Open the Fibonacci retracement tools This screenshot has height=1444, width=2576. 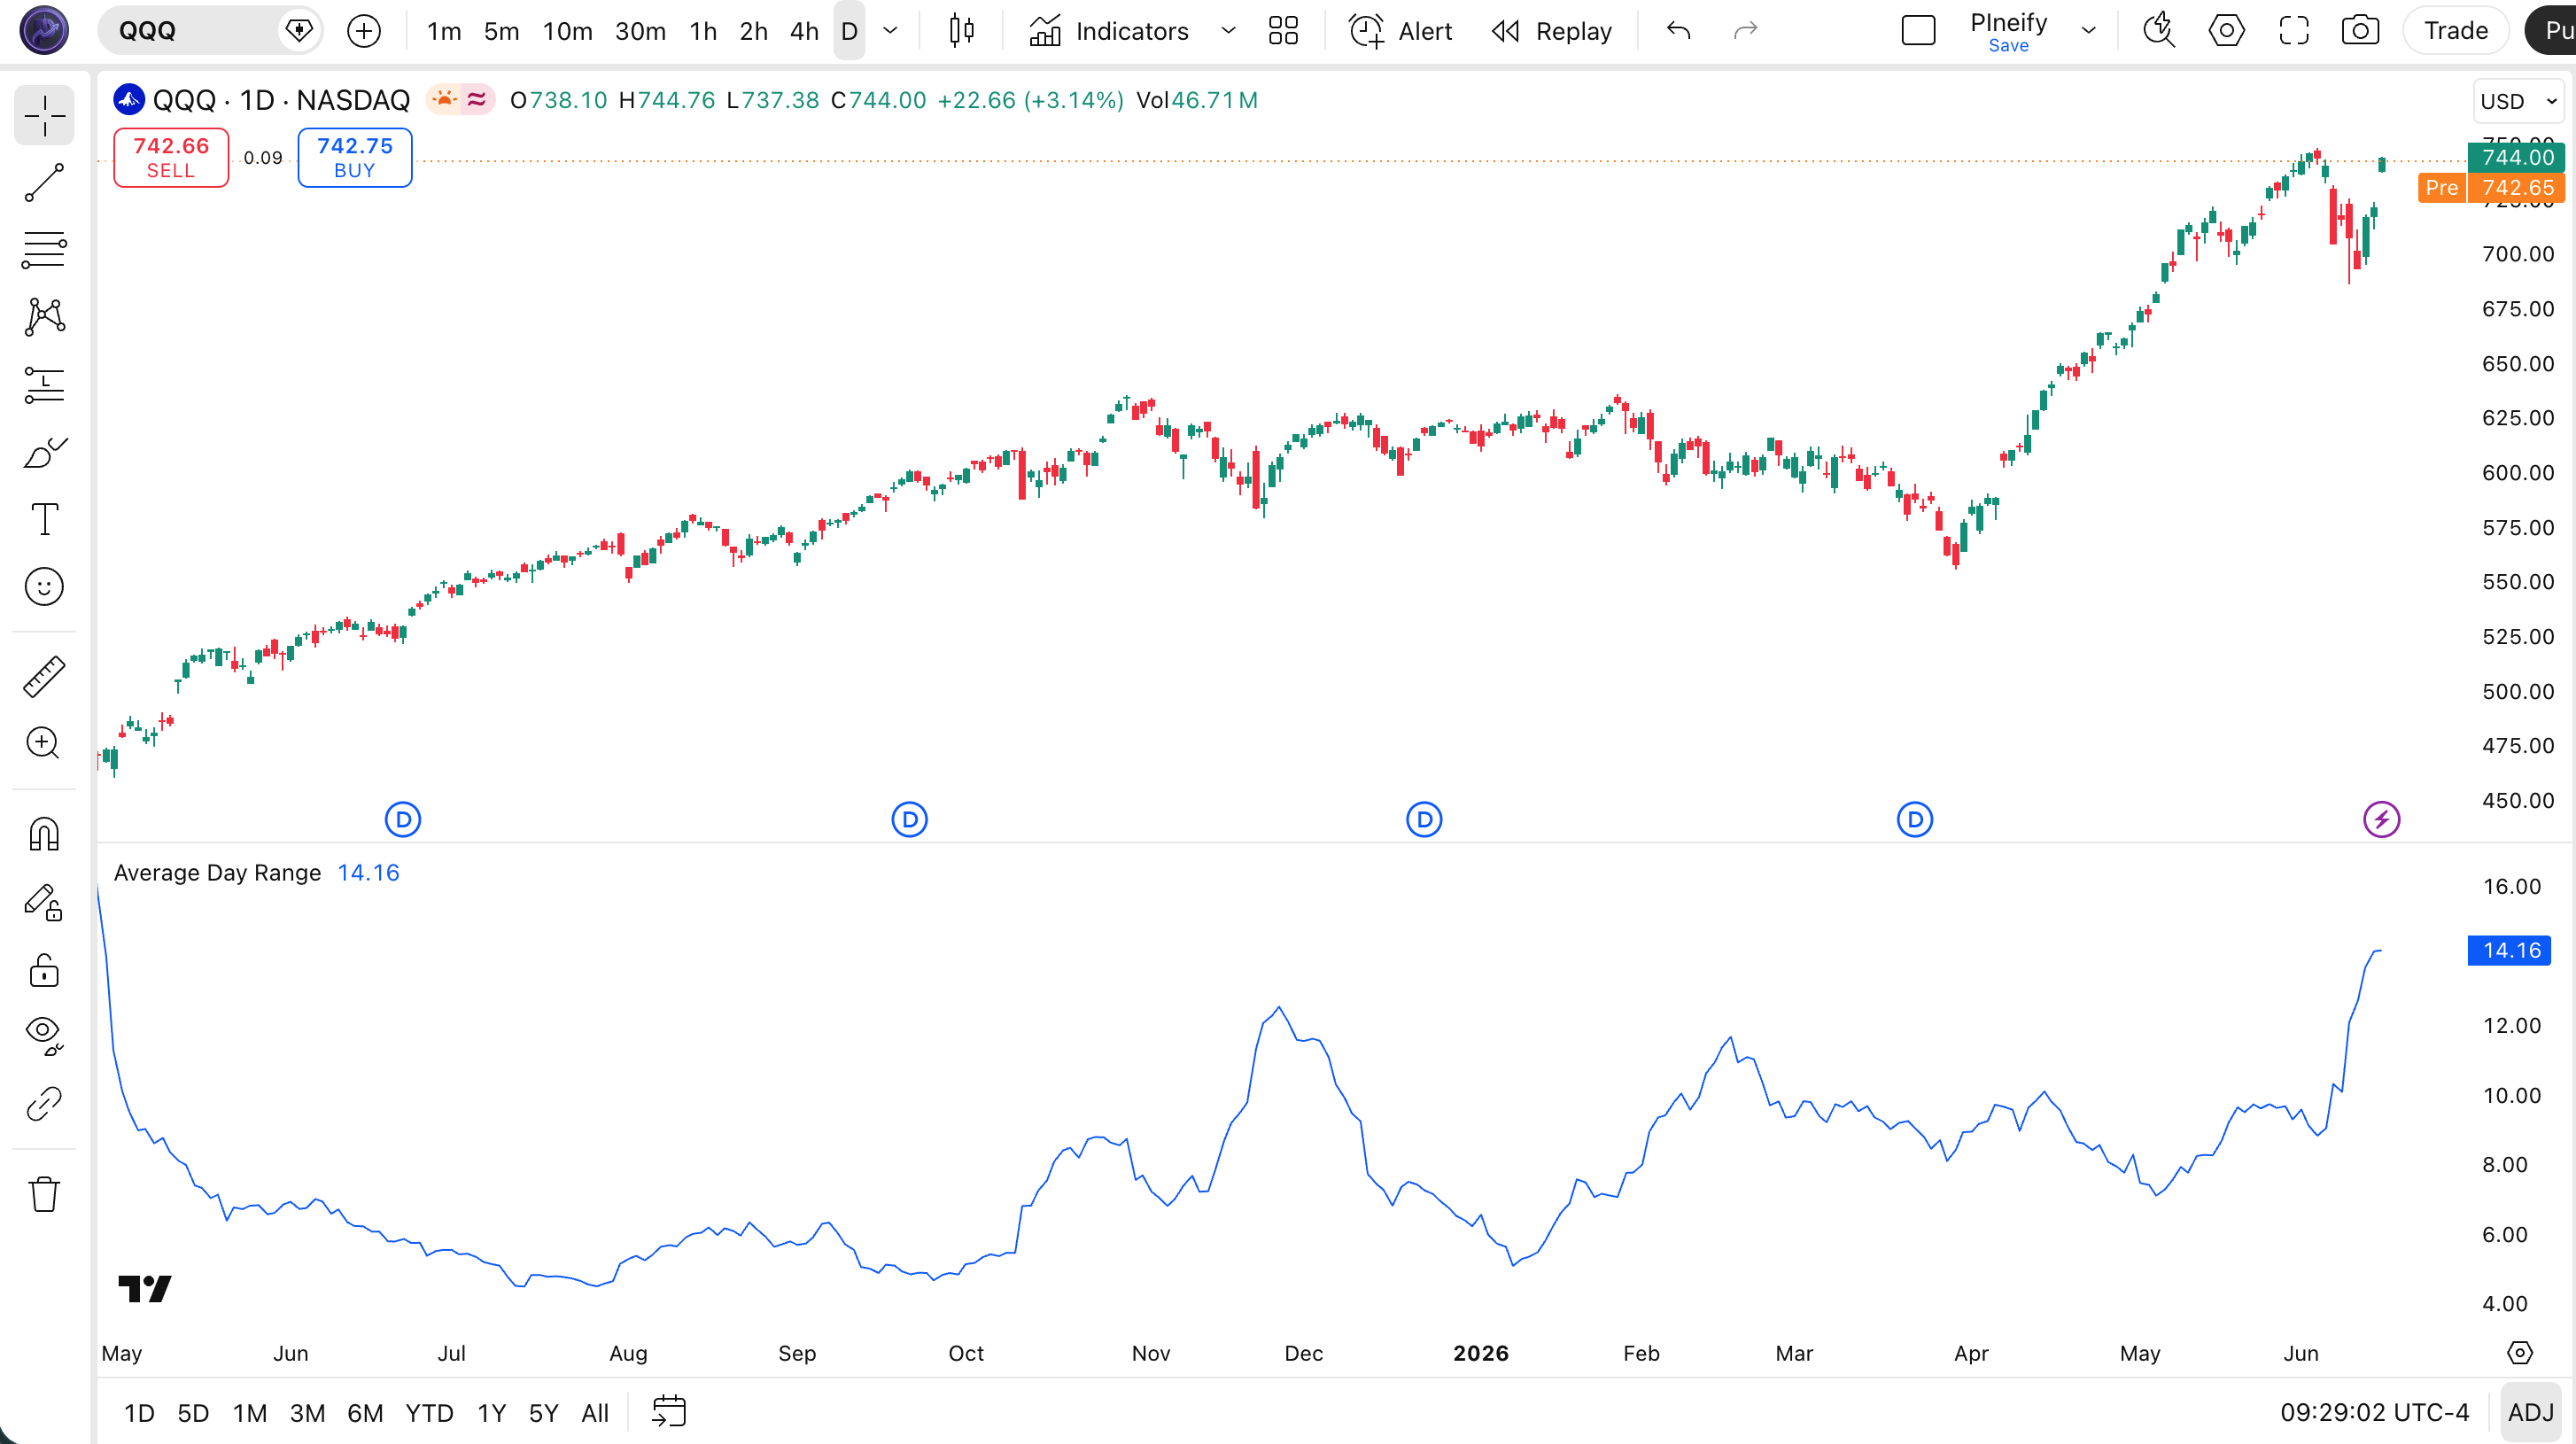[44, 250]
